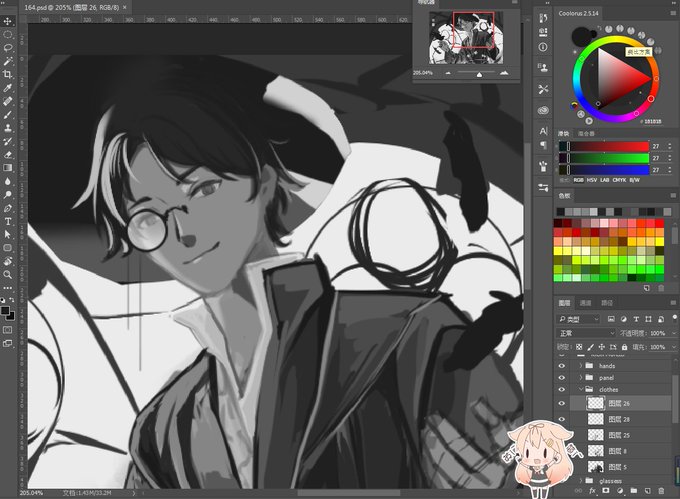680x499 pixels.
Task: Open the Paragraph panel icon
Action: click(543, 144)
